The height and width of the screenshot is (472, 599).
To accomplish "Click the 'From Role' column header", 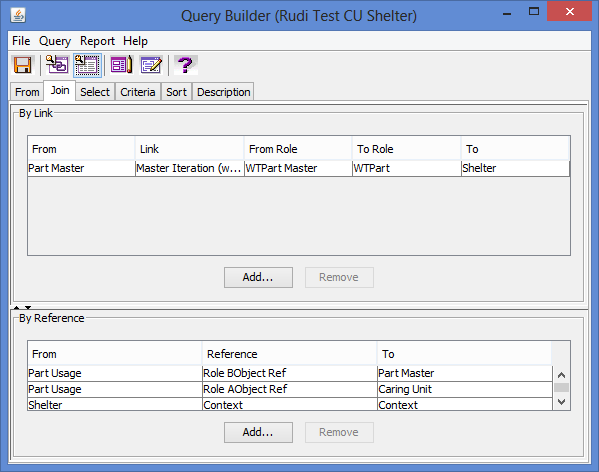I will pyautogui.click(x=298, y=149).
